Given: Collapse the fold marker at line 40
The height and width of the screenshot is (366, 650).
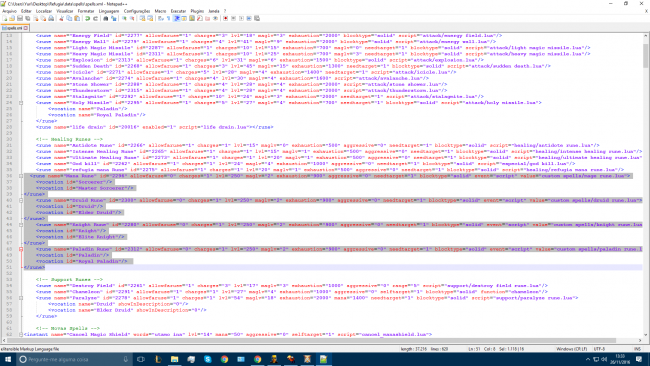Looking at the screenshot, I should 21,200.
